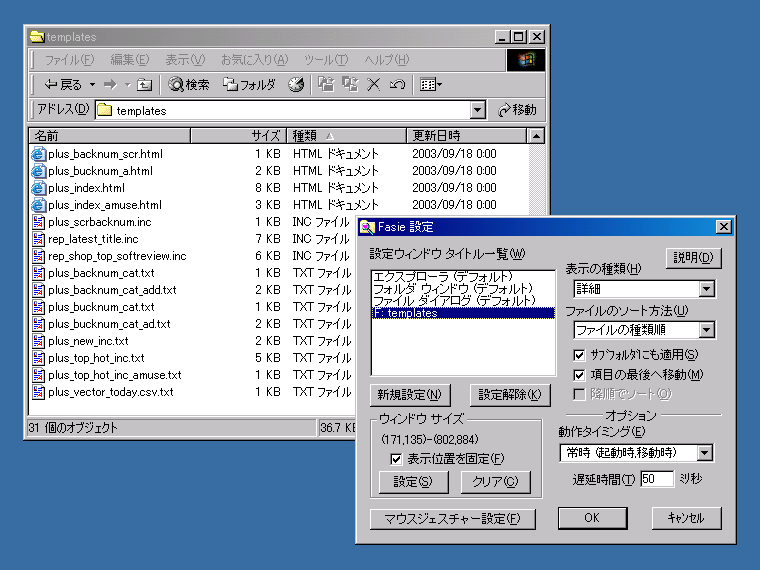
Task: Sort by the 更新日時 column header
Action: pos(466,136)
